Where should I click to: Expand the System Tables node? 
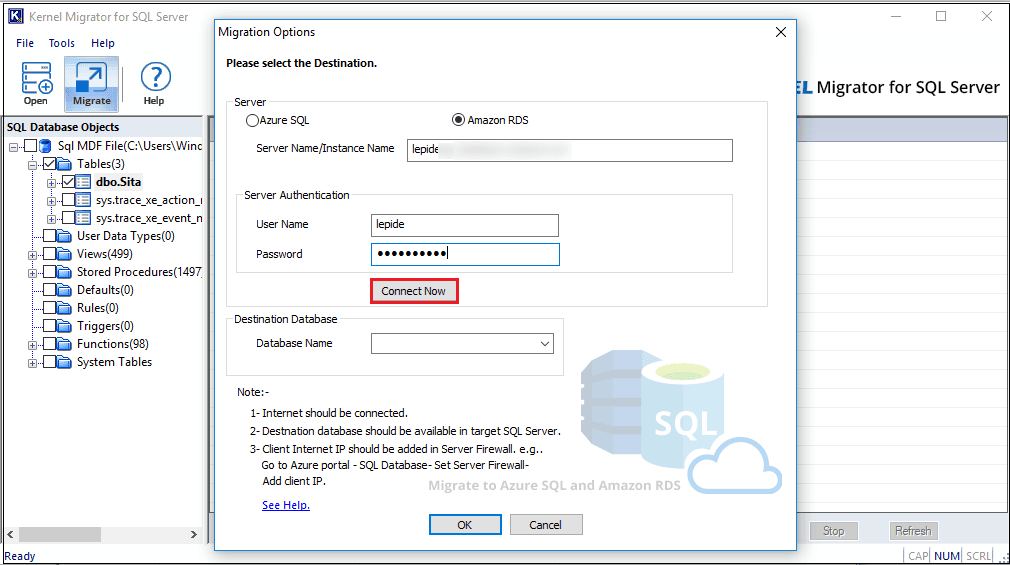click(x=32, y=364)
